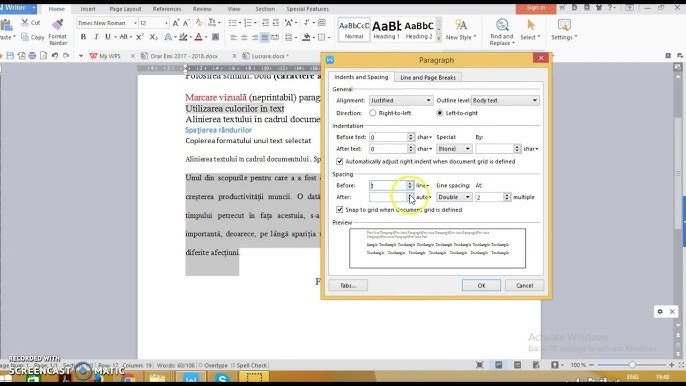Screen dimensions: 686x386
Task: Click the red font color swatch icon
Action: pyautogui.click(x=198, y=37)
